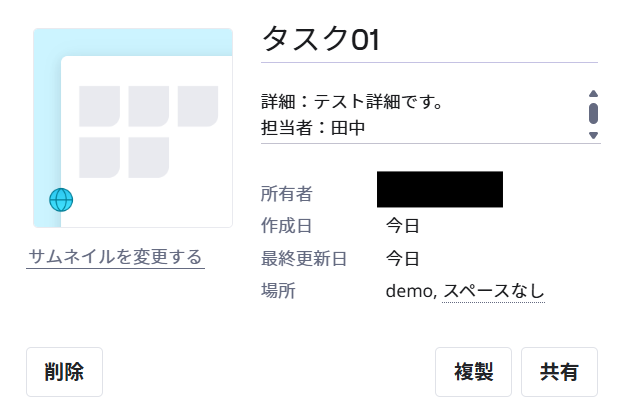Viewport: 628px width, 418px height.
Task: Click the 詳細:テスト詳細です。 description line
Action: coord(352,101)
